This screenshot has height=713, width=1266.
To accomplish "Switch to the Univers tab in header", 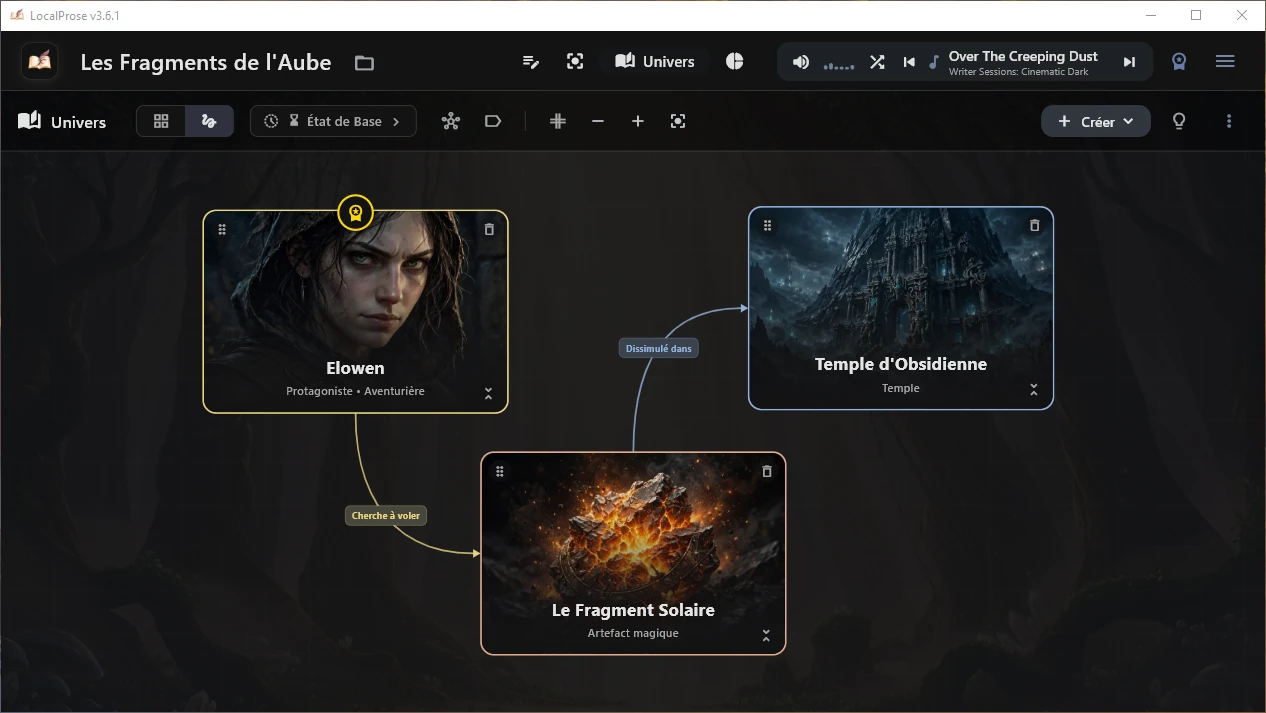I will pos(655,62).
